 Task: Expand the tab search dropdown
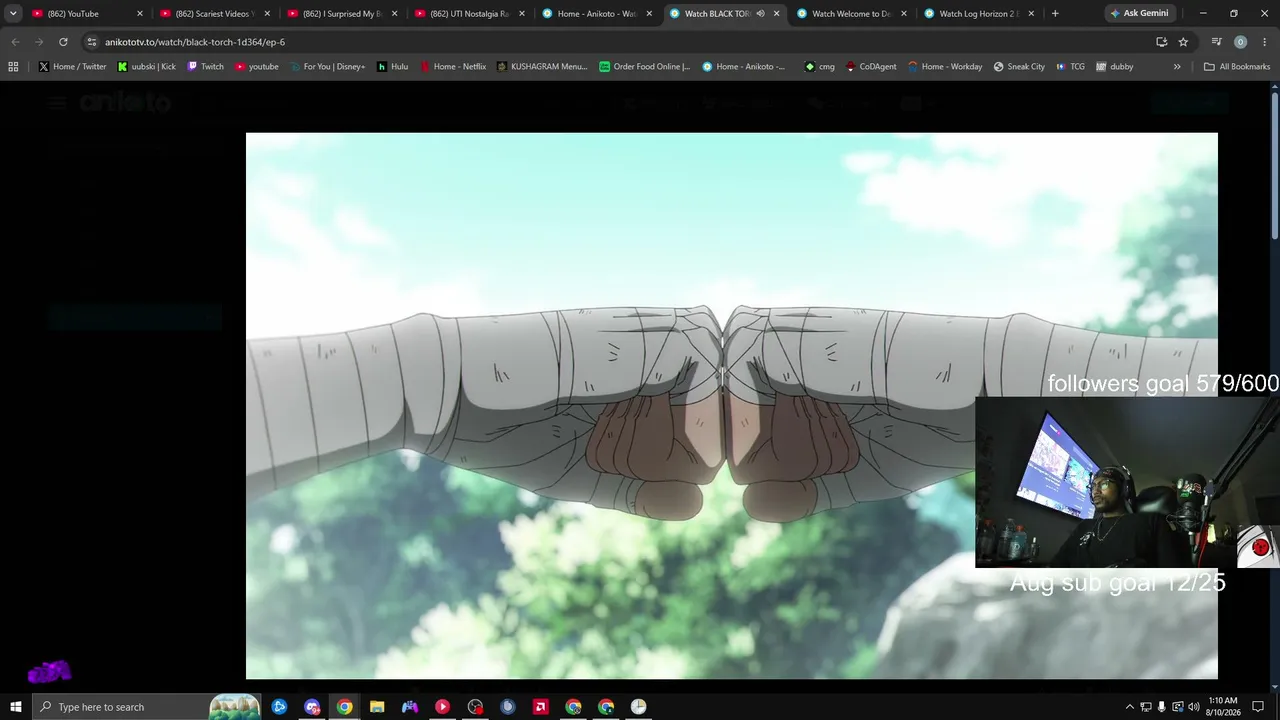[13, 14]
